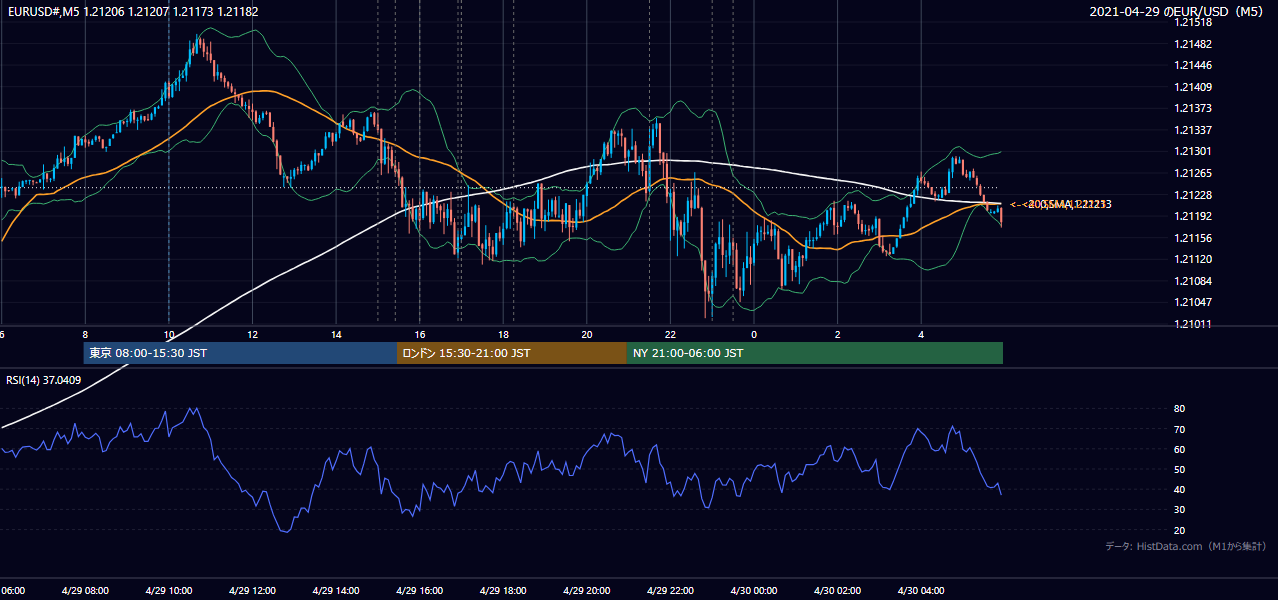Click hour label 16 on price chart axis
The width and height of the screenshot is (1278, 600).
[420, 334]
